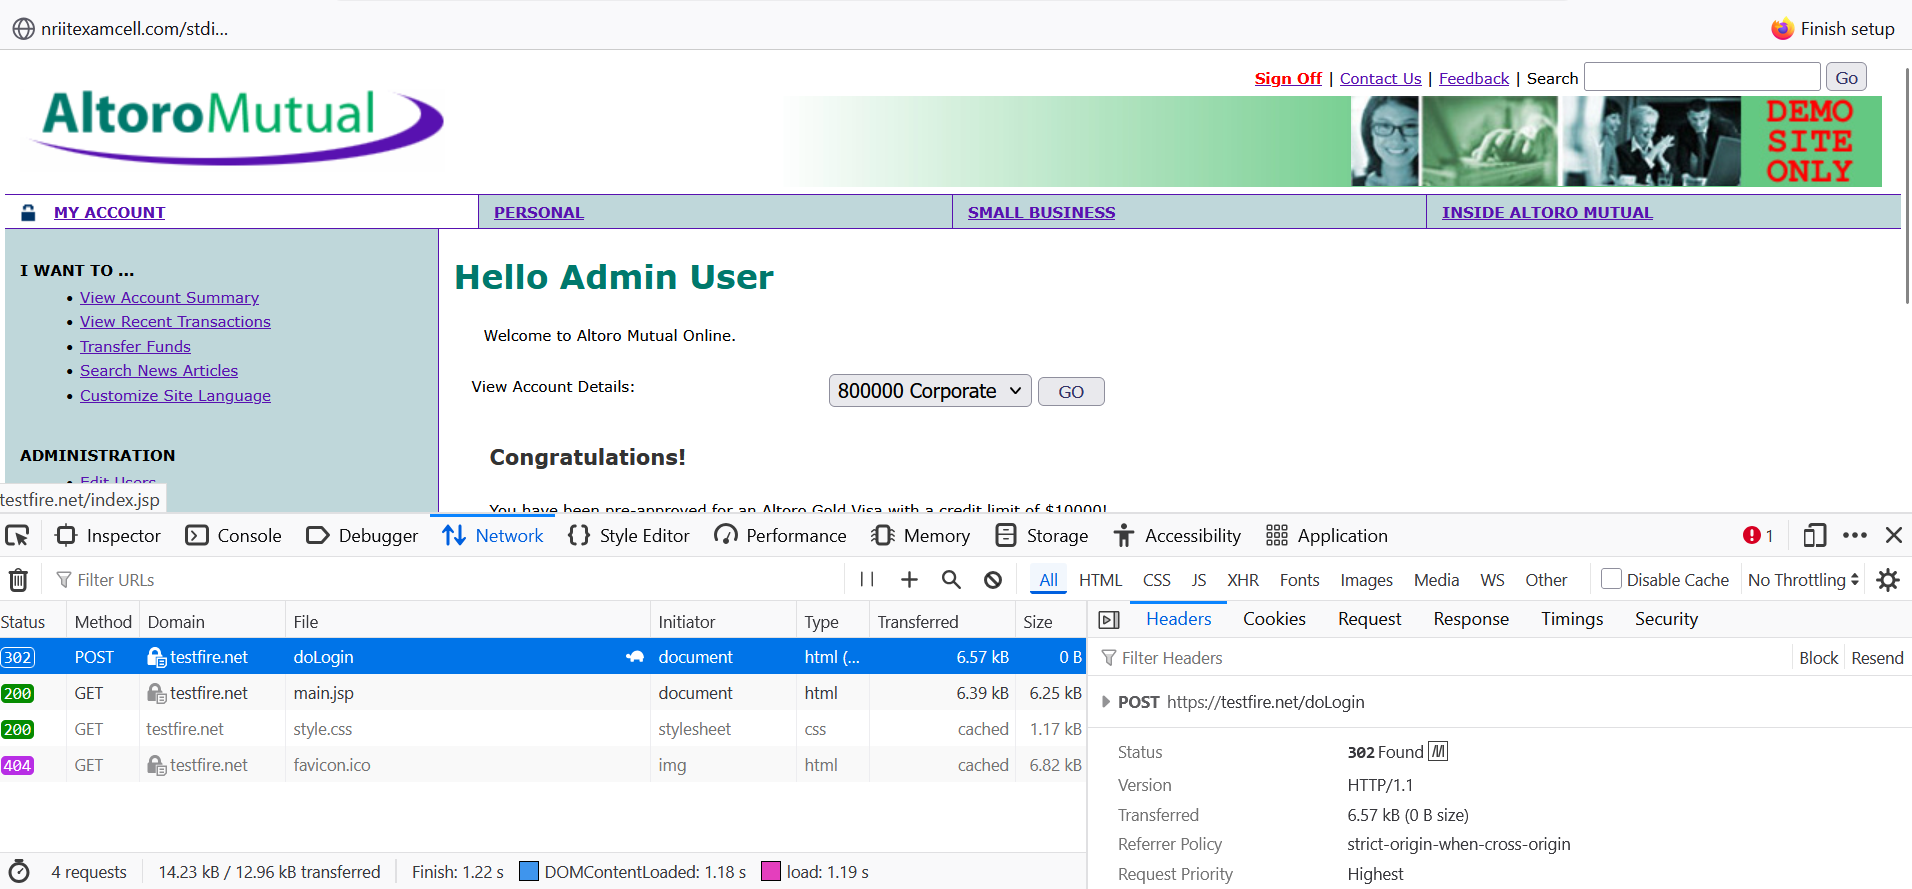The height and width of the screenshot is (889, 1912).
Task: Open devtools more options ellipsis menu
Action: (1855, 535)
